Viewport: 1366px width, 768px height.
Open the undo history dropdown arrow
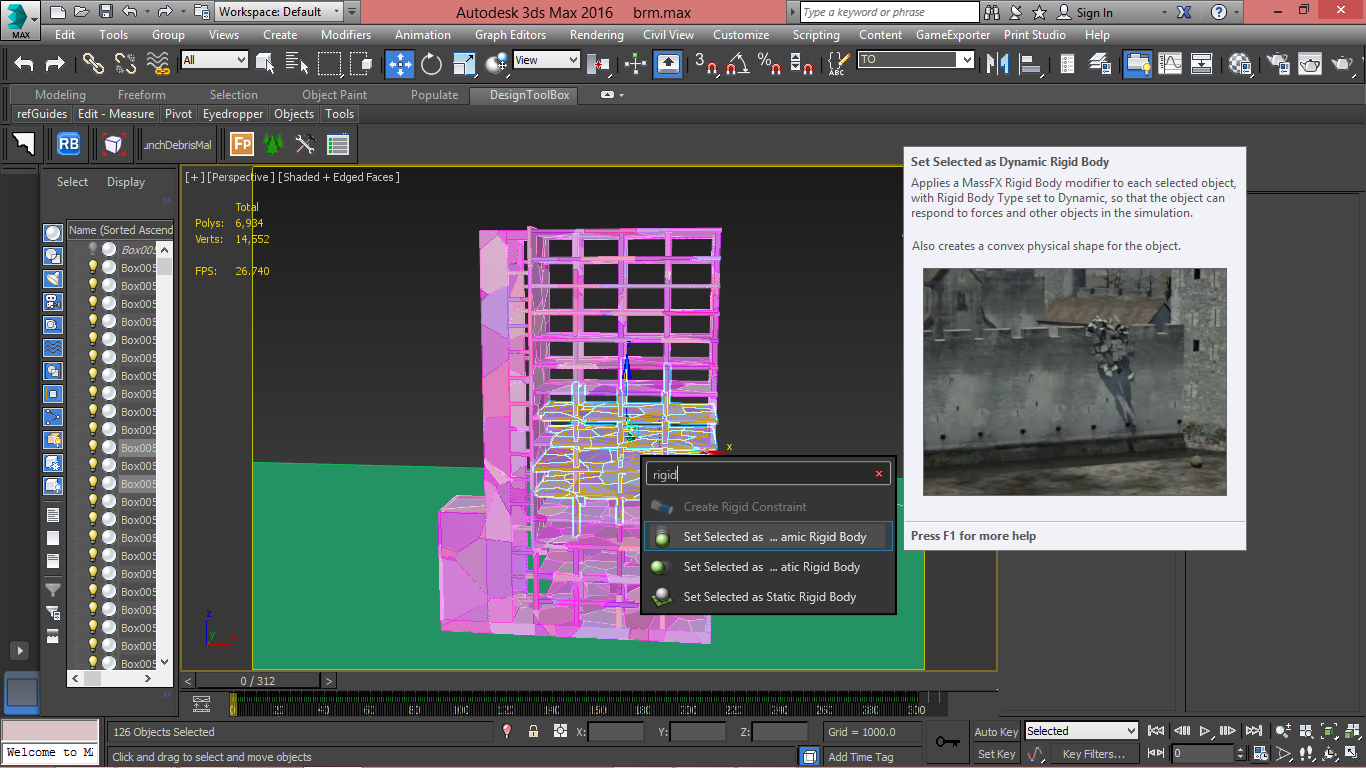pos(148,12)
